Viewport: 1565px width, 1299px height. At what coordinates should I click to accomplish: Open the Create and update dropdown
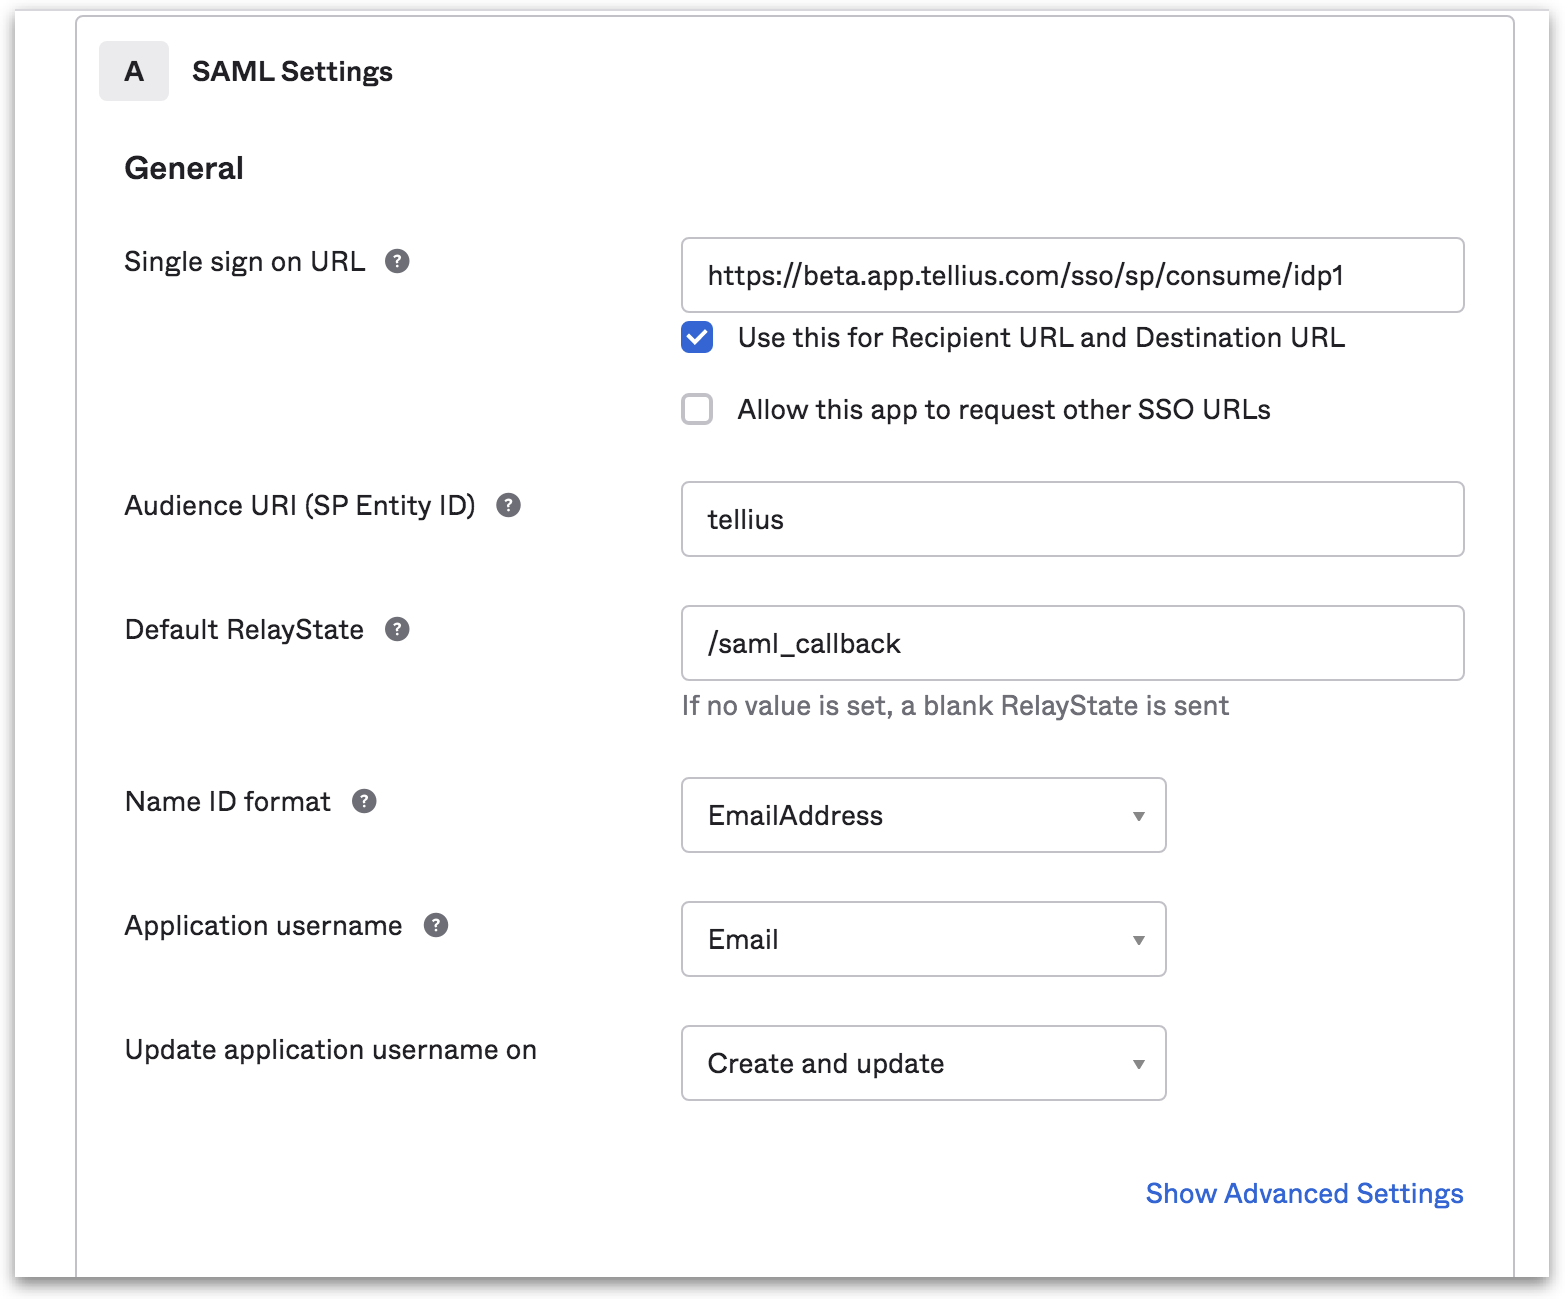[923, 1064]
